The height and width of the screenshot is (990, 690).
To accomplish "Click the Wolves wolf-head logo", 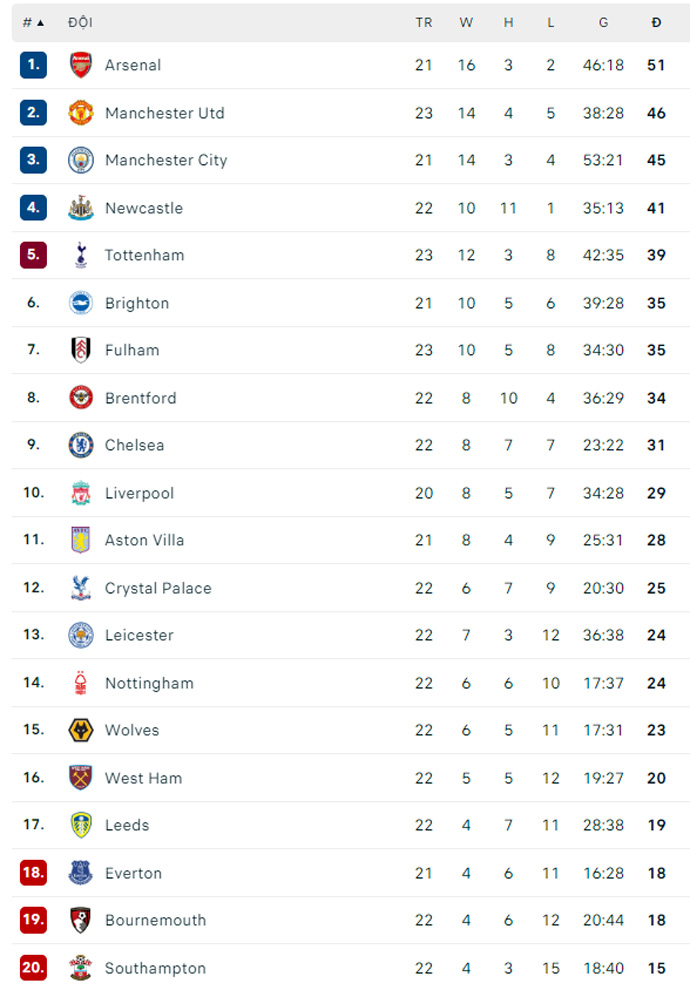I will pos(80,730).
